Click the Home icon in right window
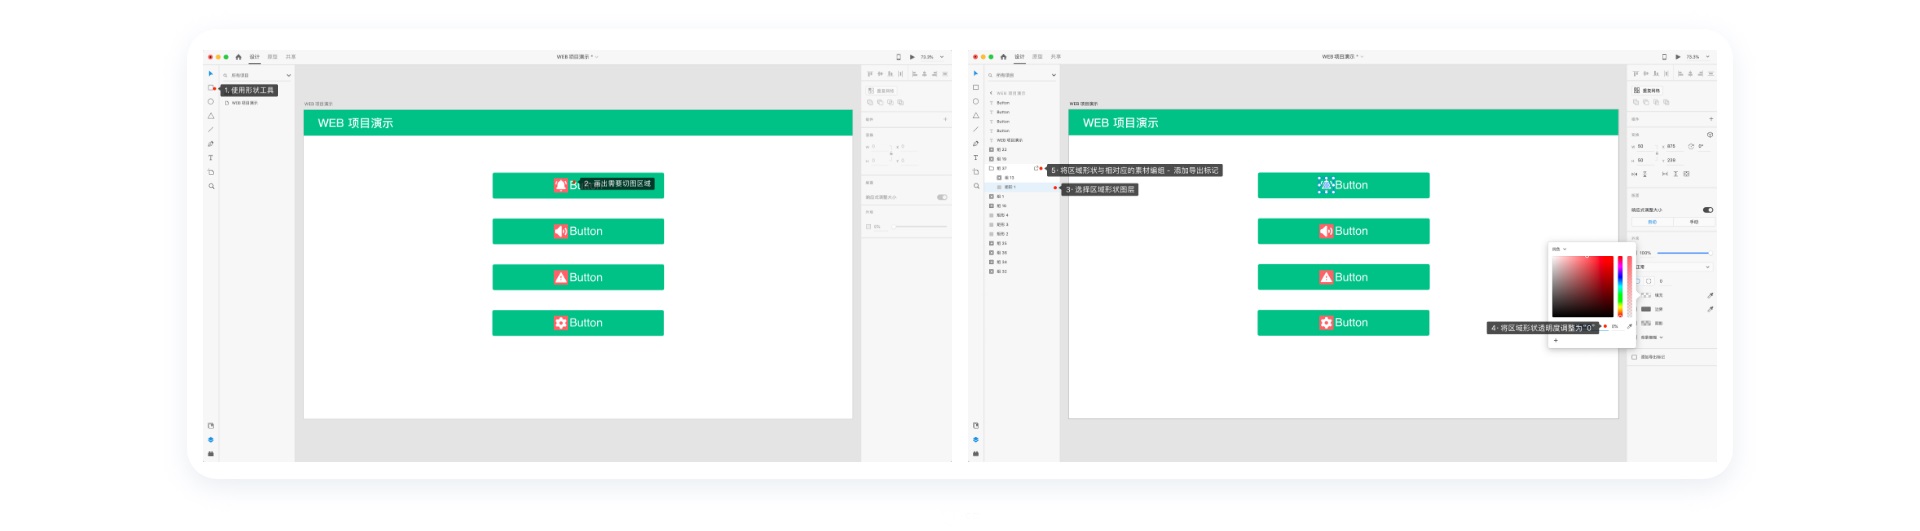Screen dimensions: 1920x531 (1003, 57)
